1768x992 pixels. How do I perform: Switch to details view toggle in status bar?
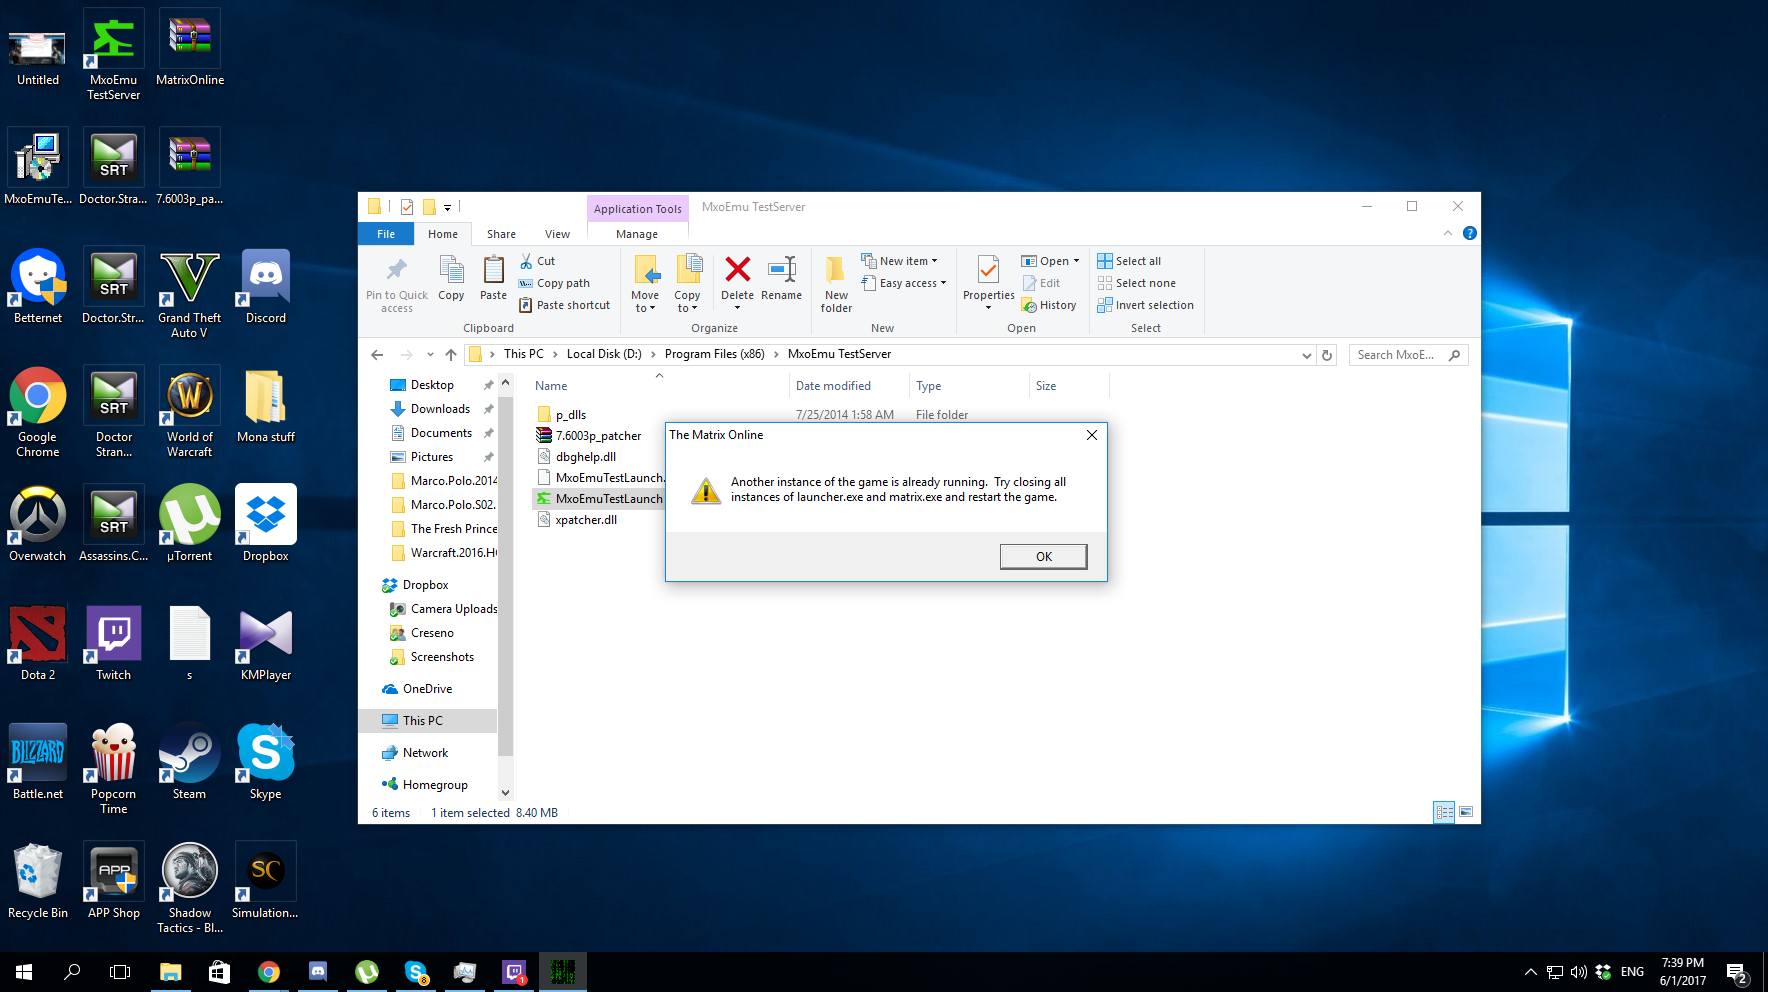click(x=1444, y=812)
